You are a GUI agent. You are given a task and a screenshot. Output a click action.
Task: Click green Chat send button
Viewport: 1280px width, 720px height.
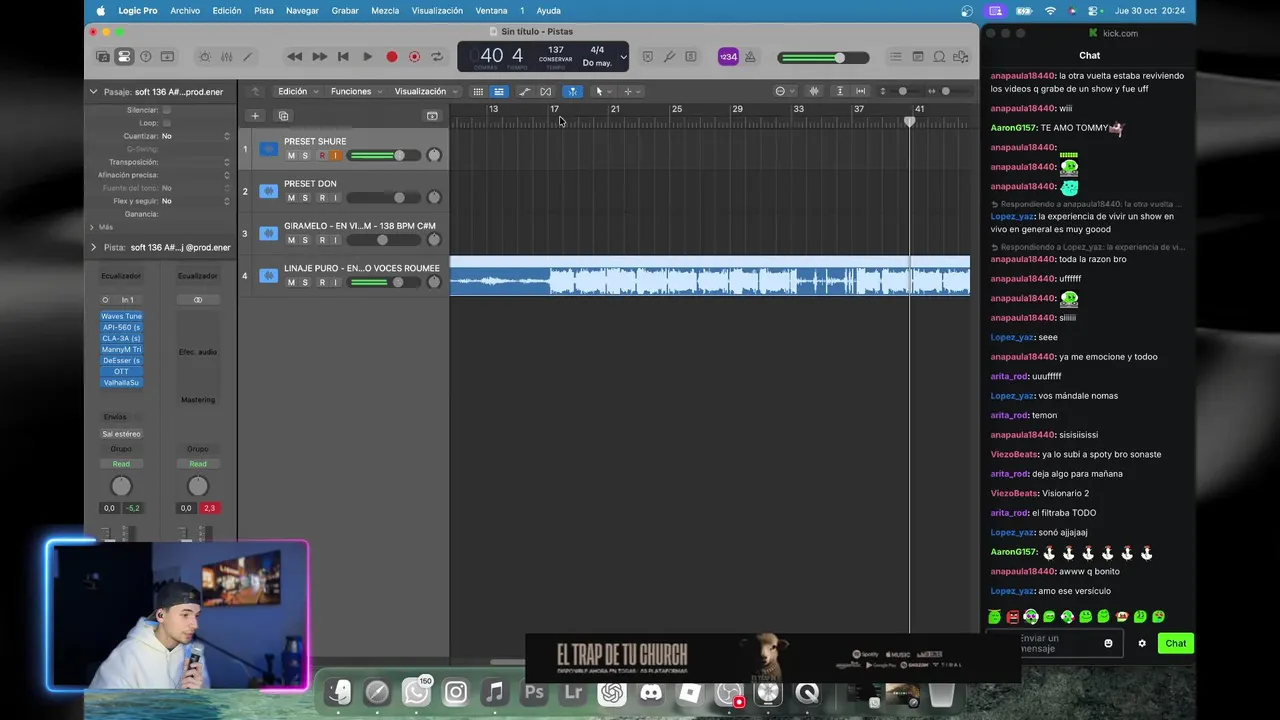pyautogui.click(x=1176, y=643)
